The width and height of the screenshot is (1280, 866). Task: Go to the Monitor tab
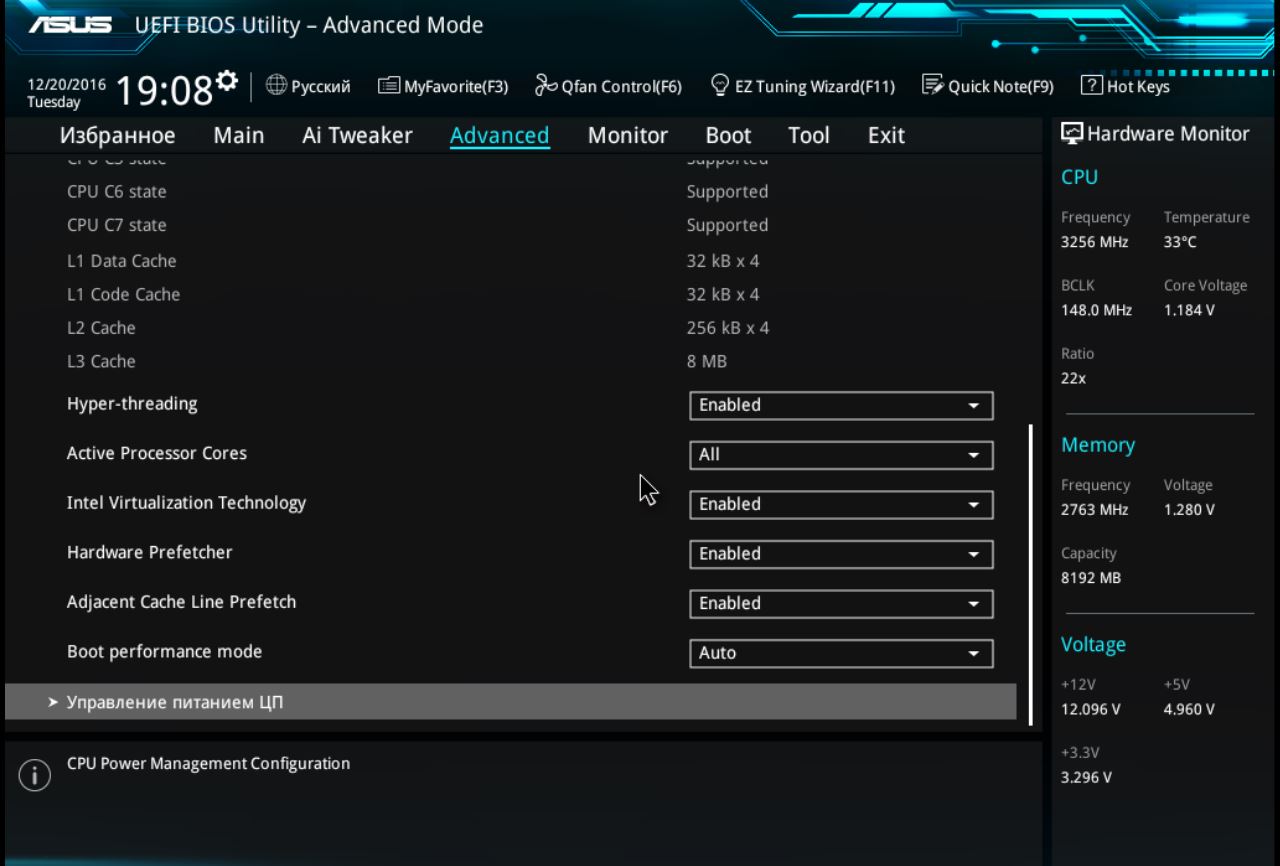click(x=628, y=136)
